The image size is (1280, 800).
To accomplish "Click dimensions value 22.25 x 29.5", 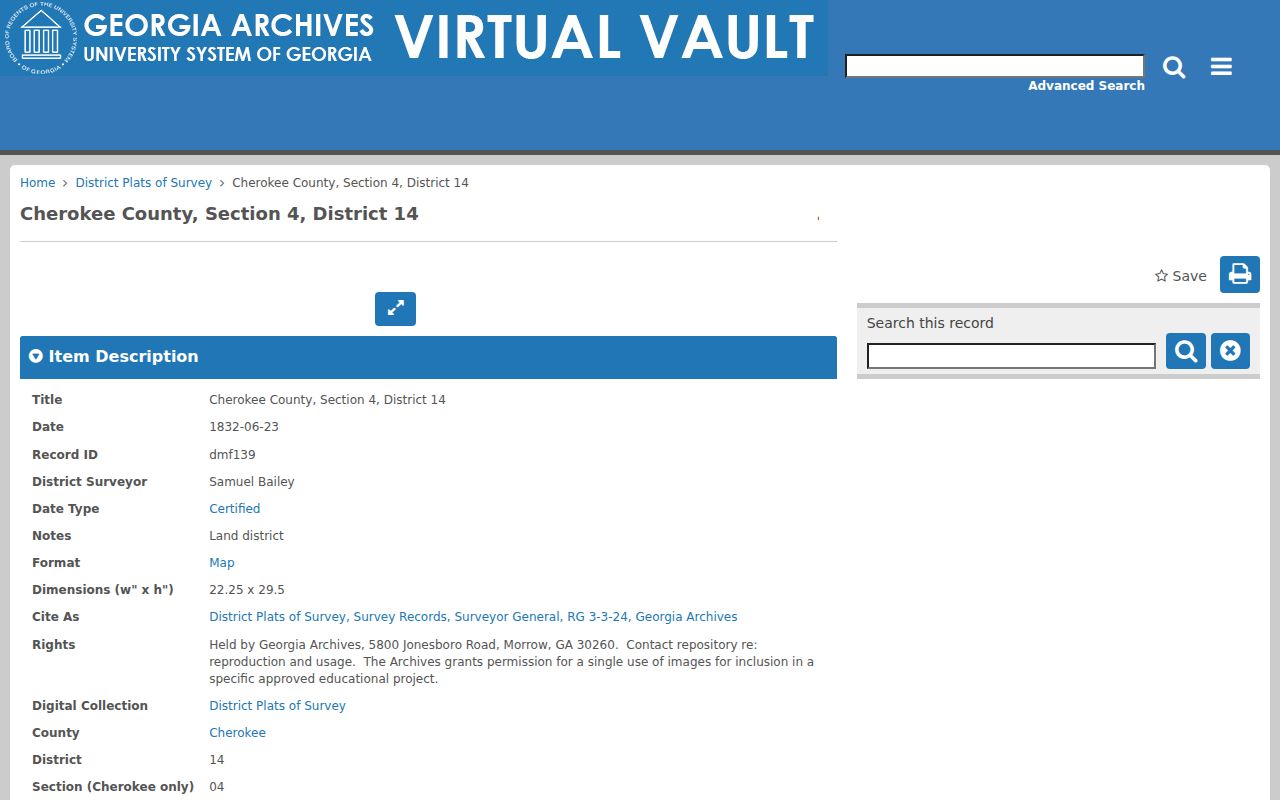I will coord(247,590).
